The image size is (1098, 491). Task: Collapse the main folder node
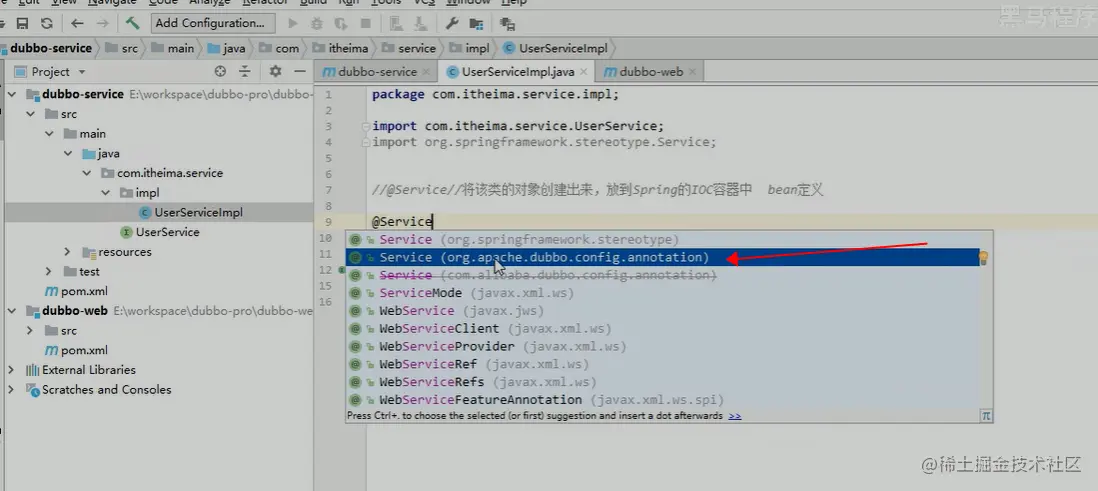click(49, 134)
